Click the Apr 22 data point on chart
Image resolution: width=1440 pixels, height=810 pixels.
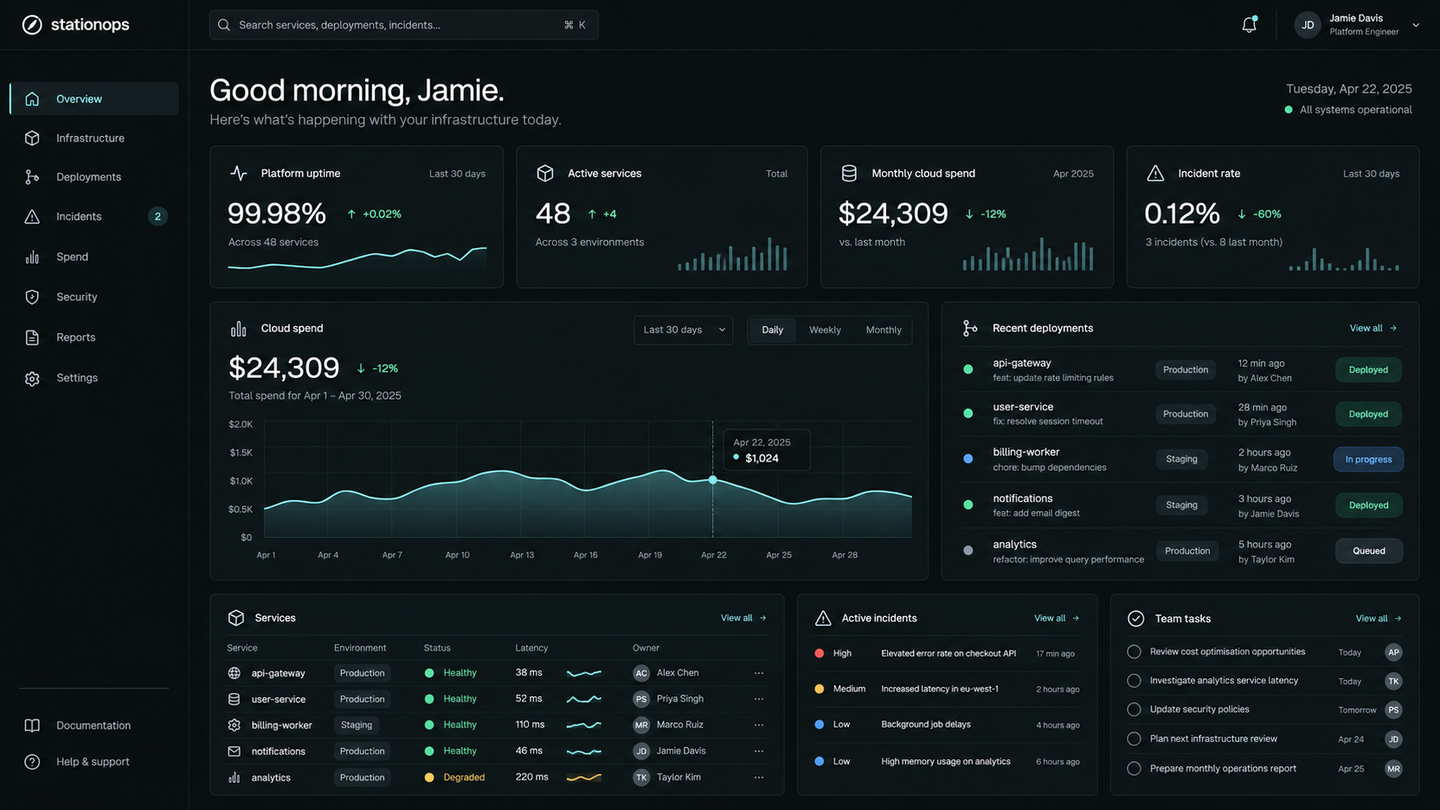pyautogui.click(x=713, y=480)
